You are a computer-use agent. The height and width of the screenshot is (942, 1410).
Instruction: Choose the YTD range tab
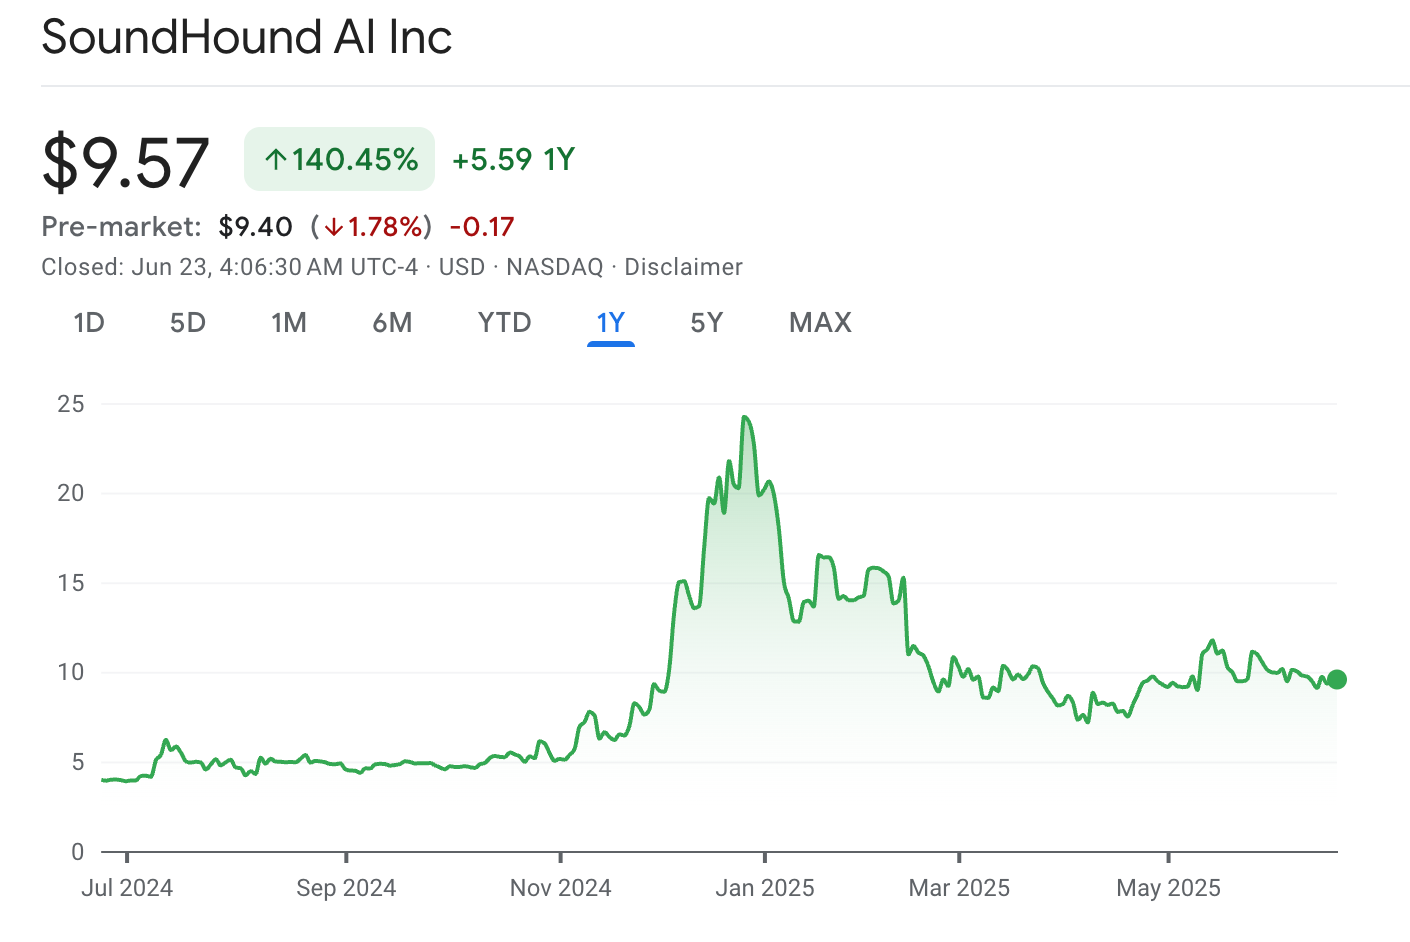tap(505, 323)
